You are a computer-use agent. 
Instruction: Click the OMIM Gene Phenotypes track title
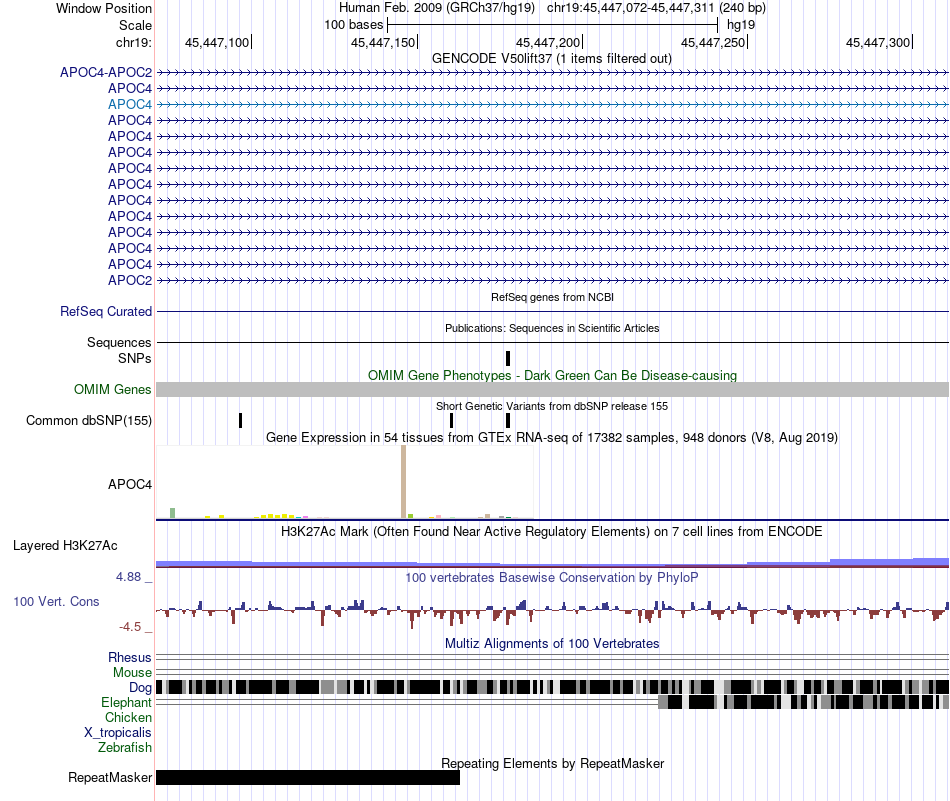[552, 375]
